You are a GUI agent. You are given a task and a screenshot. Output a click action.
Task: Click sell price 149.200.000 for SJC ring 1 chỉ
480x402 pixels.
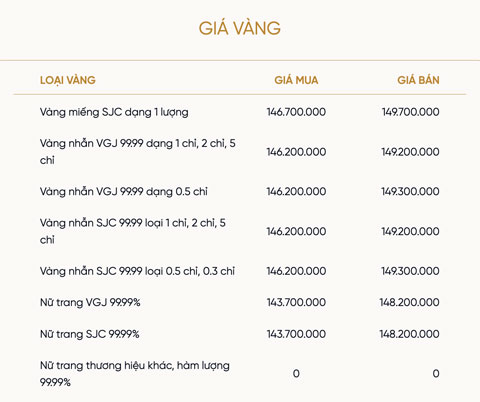pyautogui.click(x=410, y=231)
